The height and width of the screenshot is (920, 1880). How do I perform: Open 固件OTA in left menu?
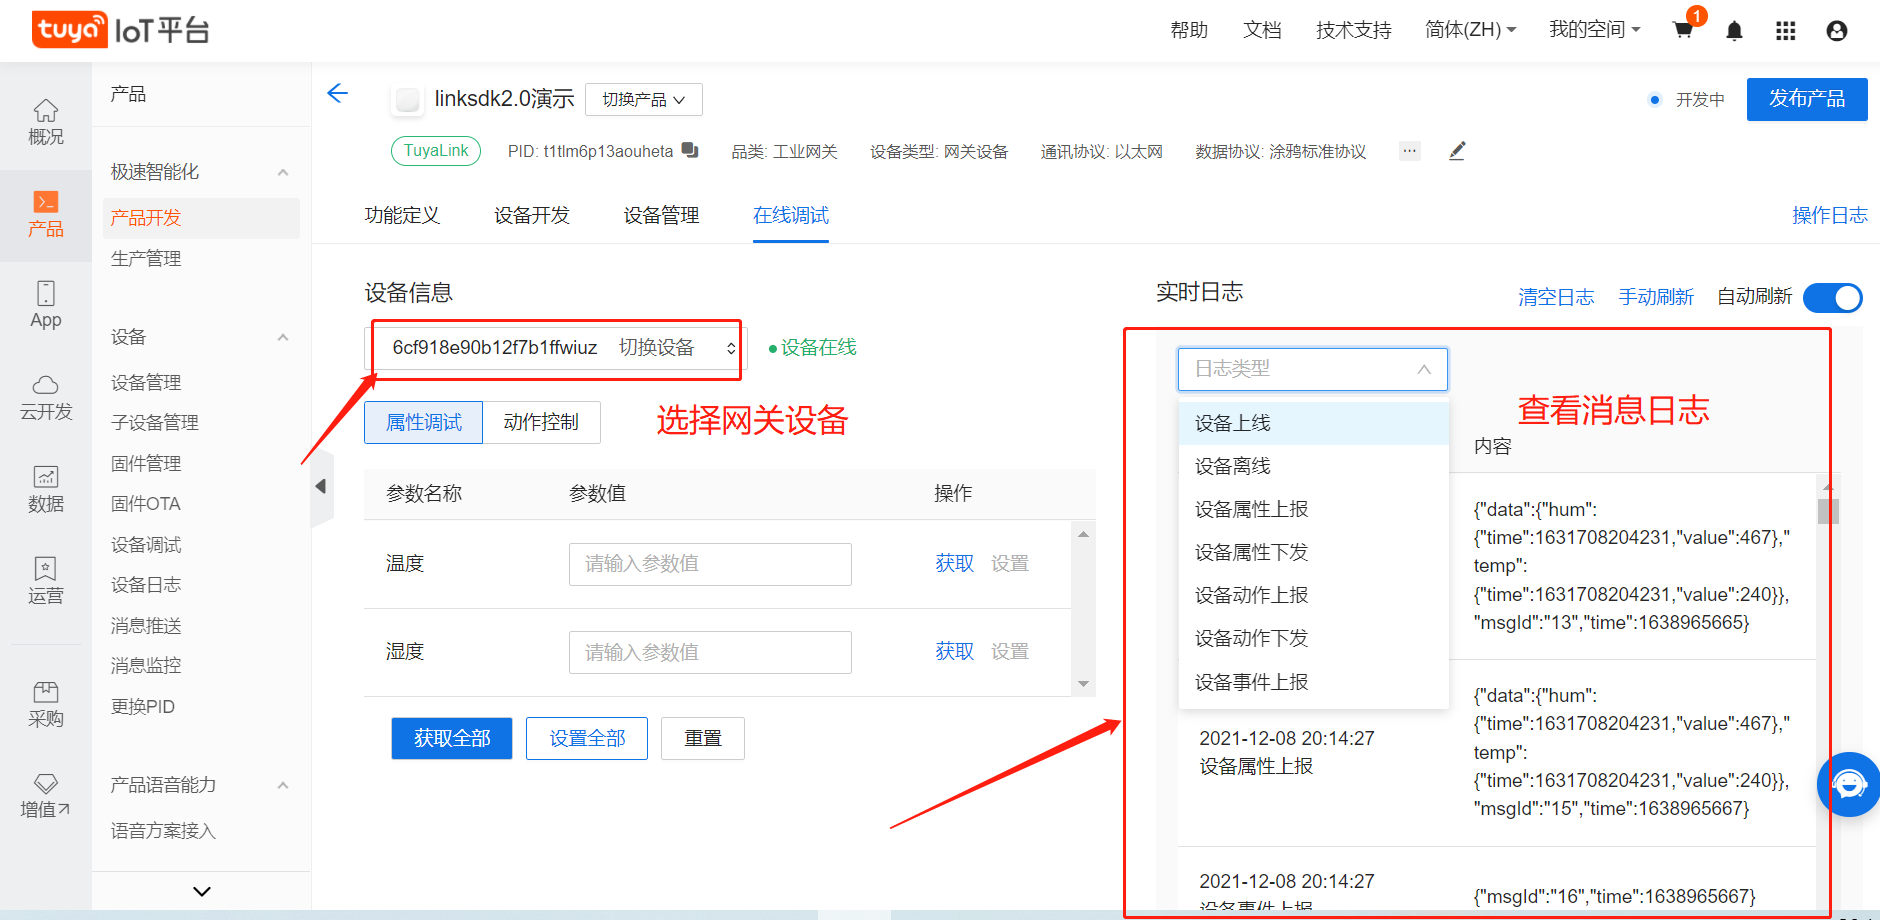point(146,504)
